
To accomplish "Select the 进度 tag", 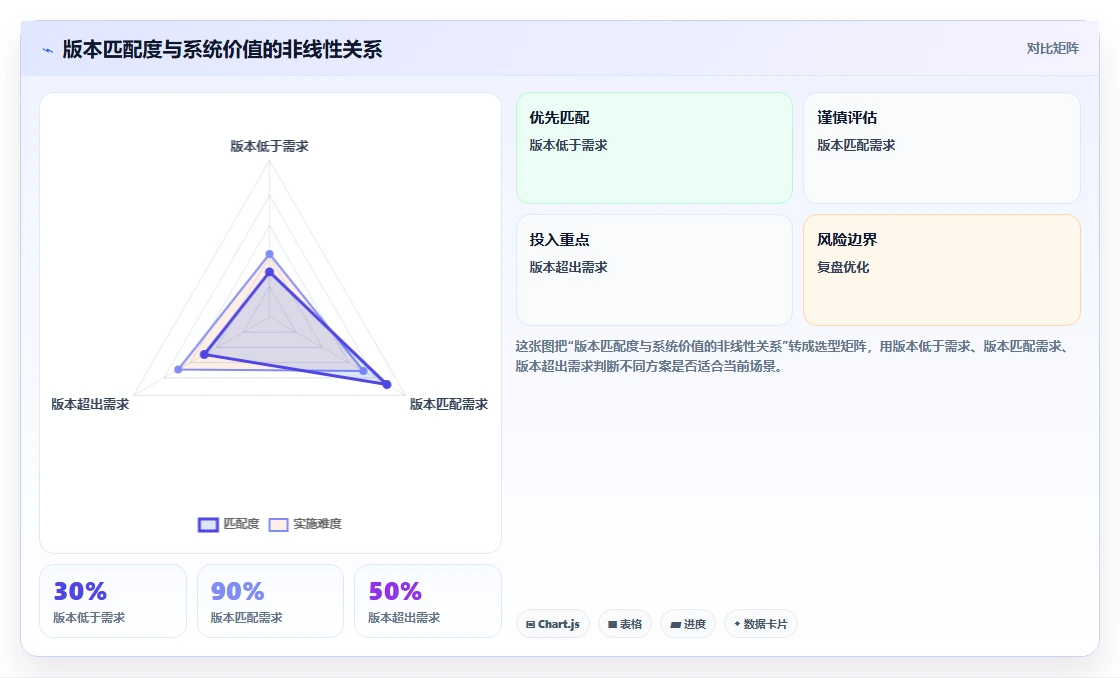I will tap(688, 624).
